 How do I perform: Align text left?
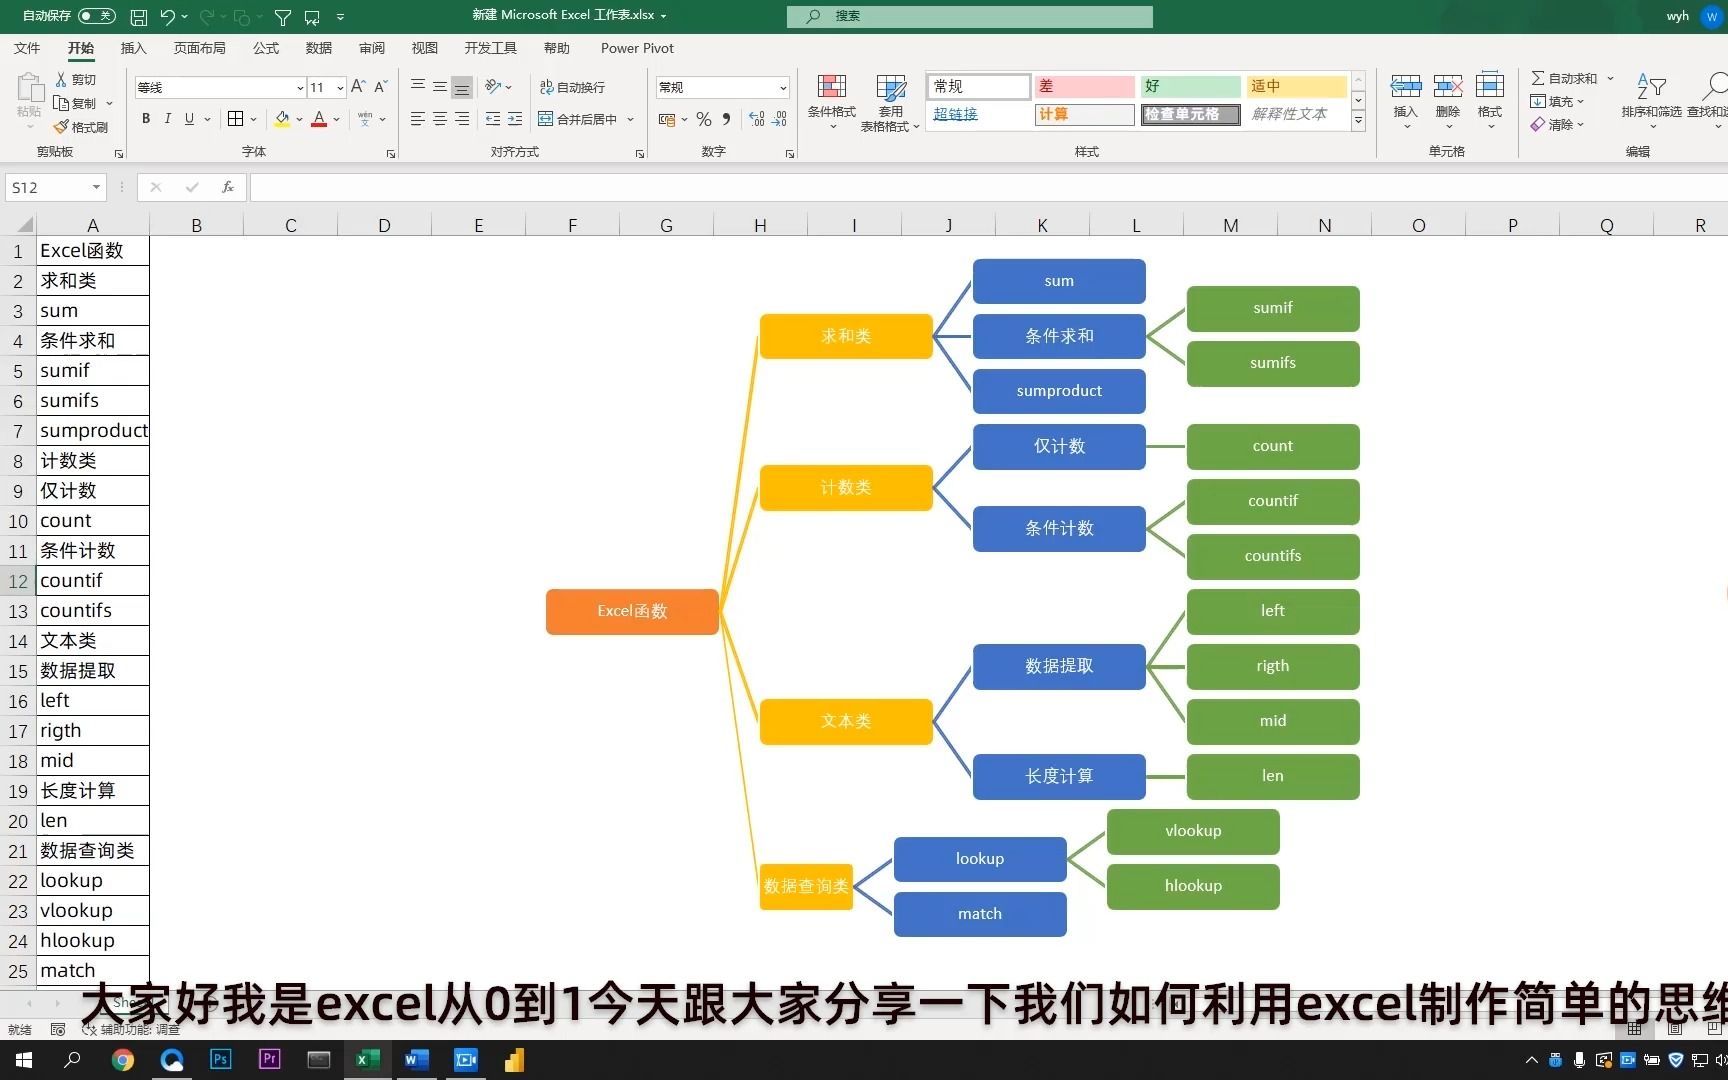(418, 119)
